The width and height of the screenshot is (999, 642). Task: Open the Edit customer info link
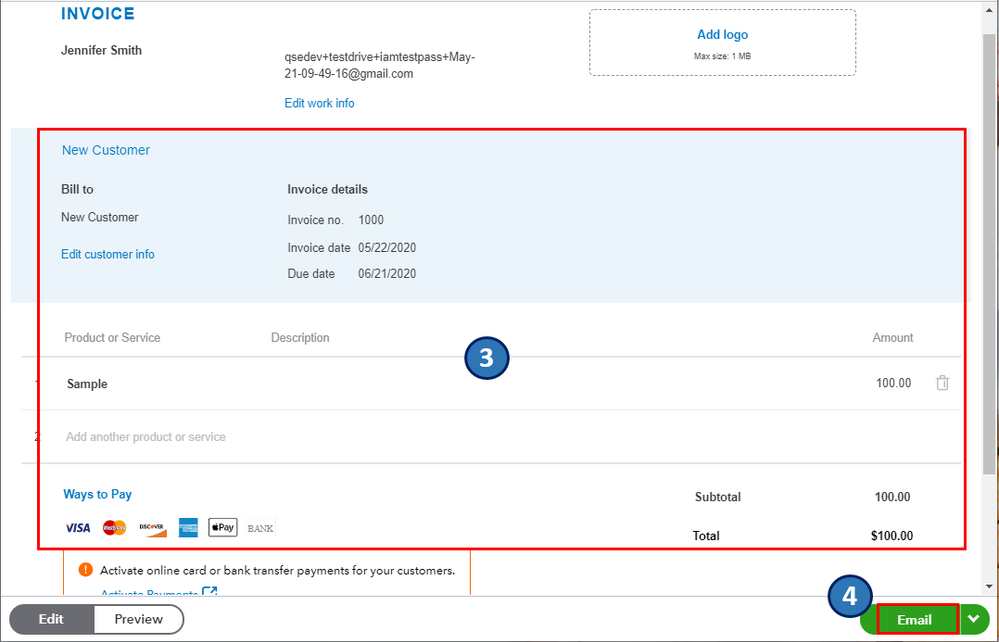(x=108, y=254)
